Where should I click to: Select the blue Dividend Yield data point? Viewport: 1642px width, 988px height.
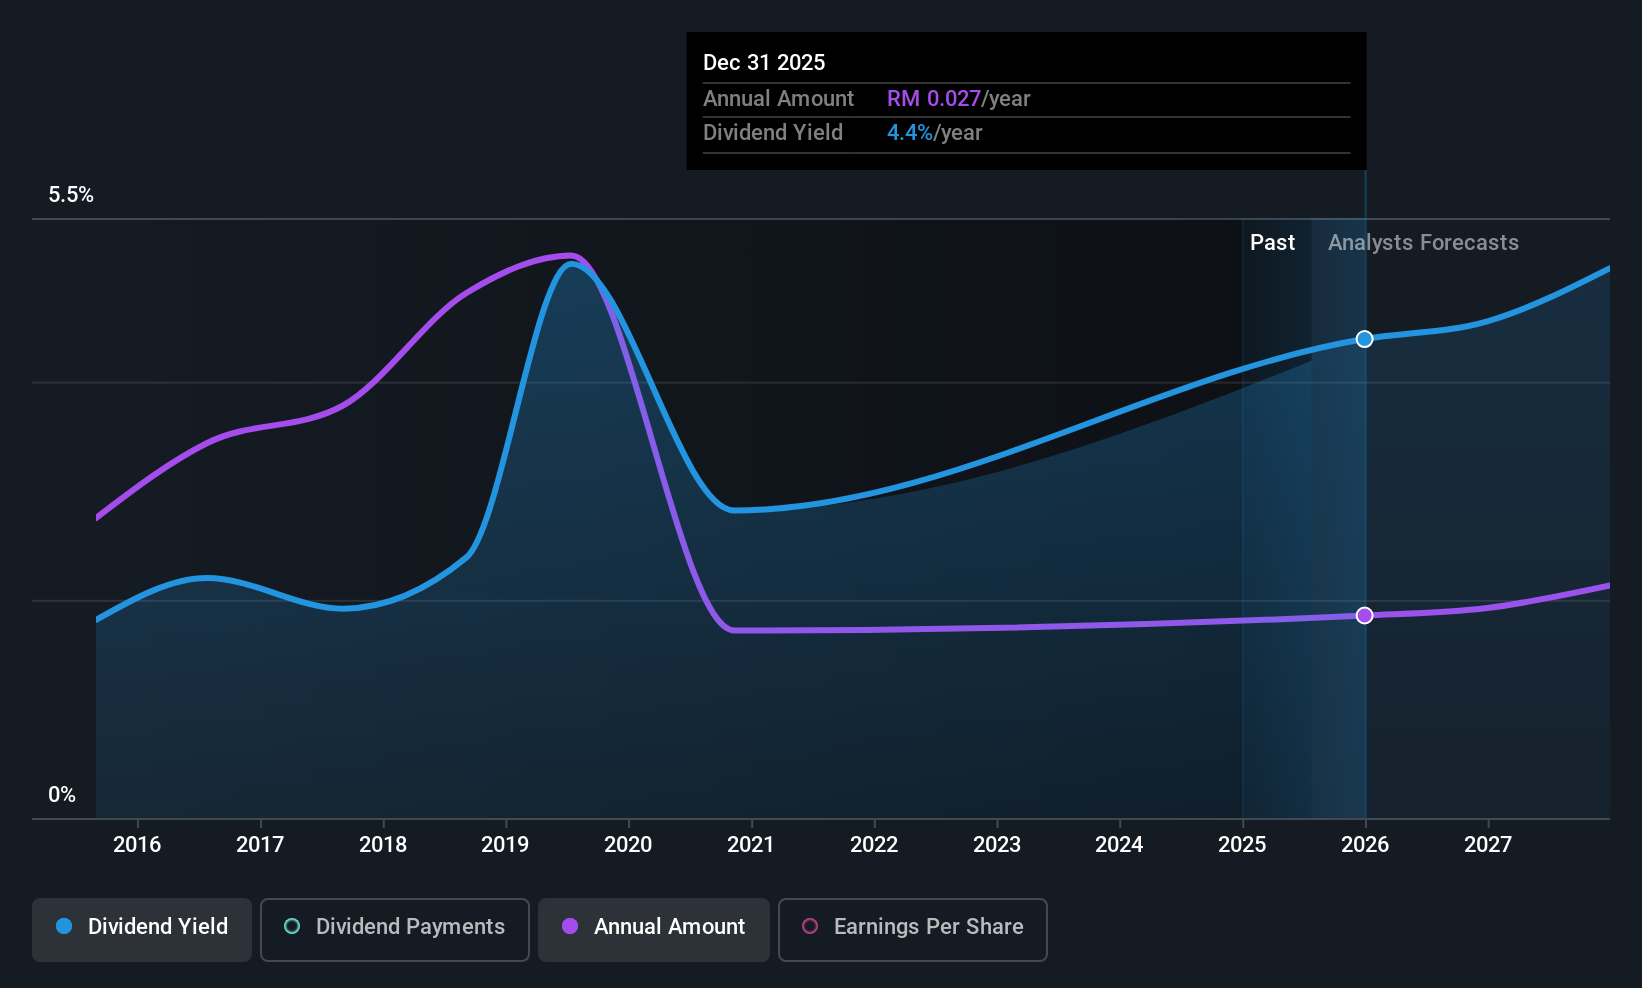pyautogui.click(x=1365, y=339)
